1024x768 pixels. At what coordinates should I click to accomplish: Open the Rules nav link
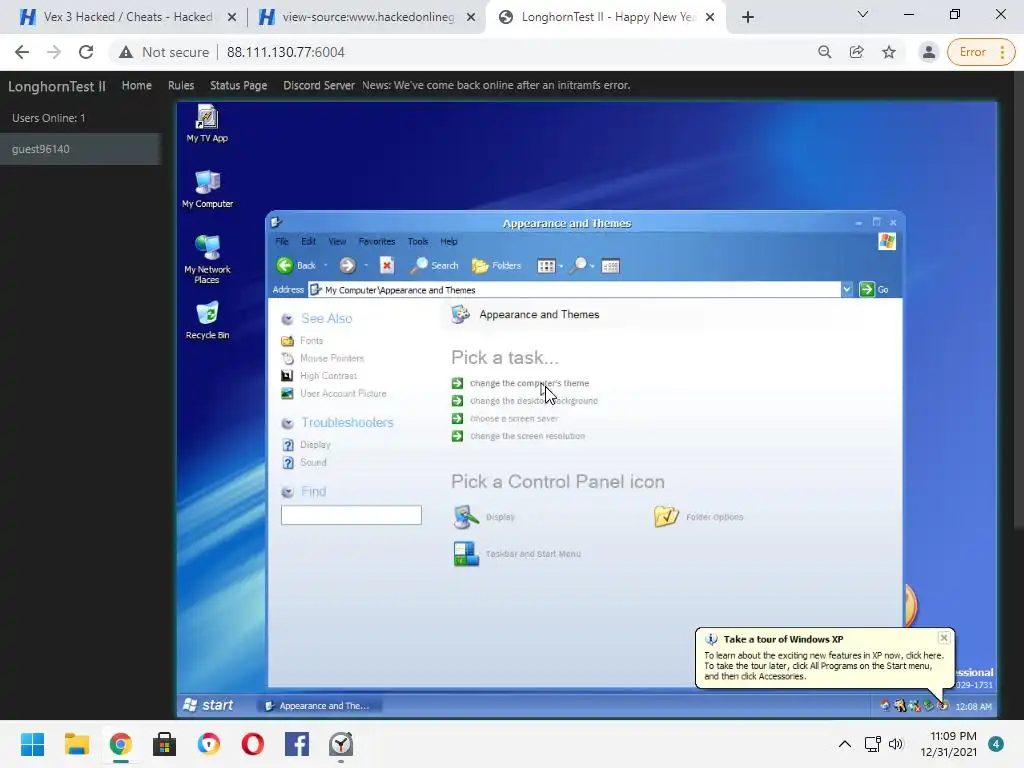click(181, 85)
